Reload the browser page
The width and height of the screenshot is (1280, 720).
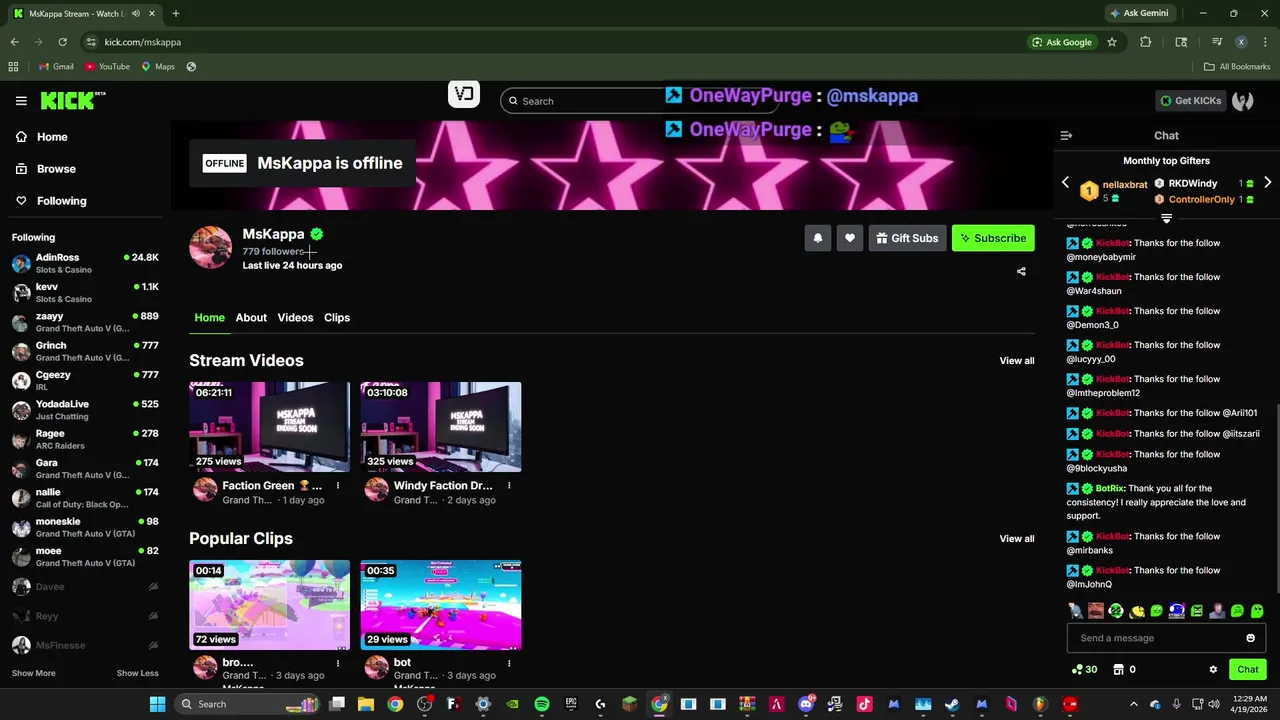click(x=62, y=42)
